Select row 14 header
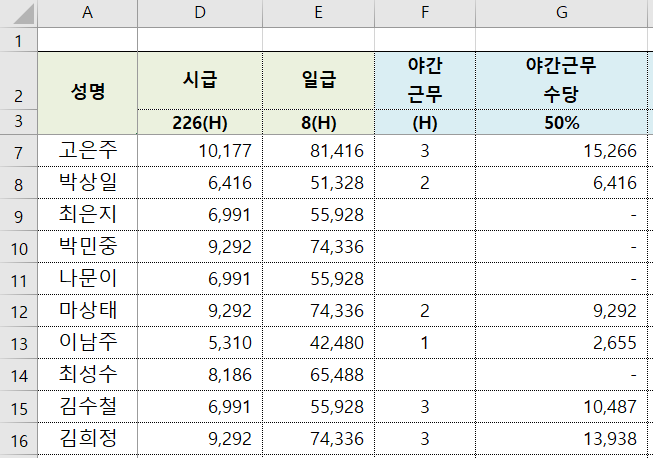This screenshot has width=653, height=458. click(19, 375)
